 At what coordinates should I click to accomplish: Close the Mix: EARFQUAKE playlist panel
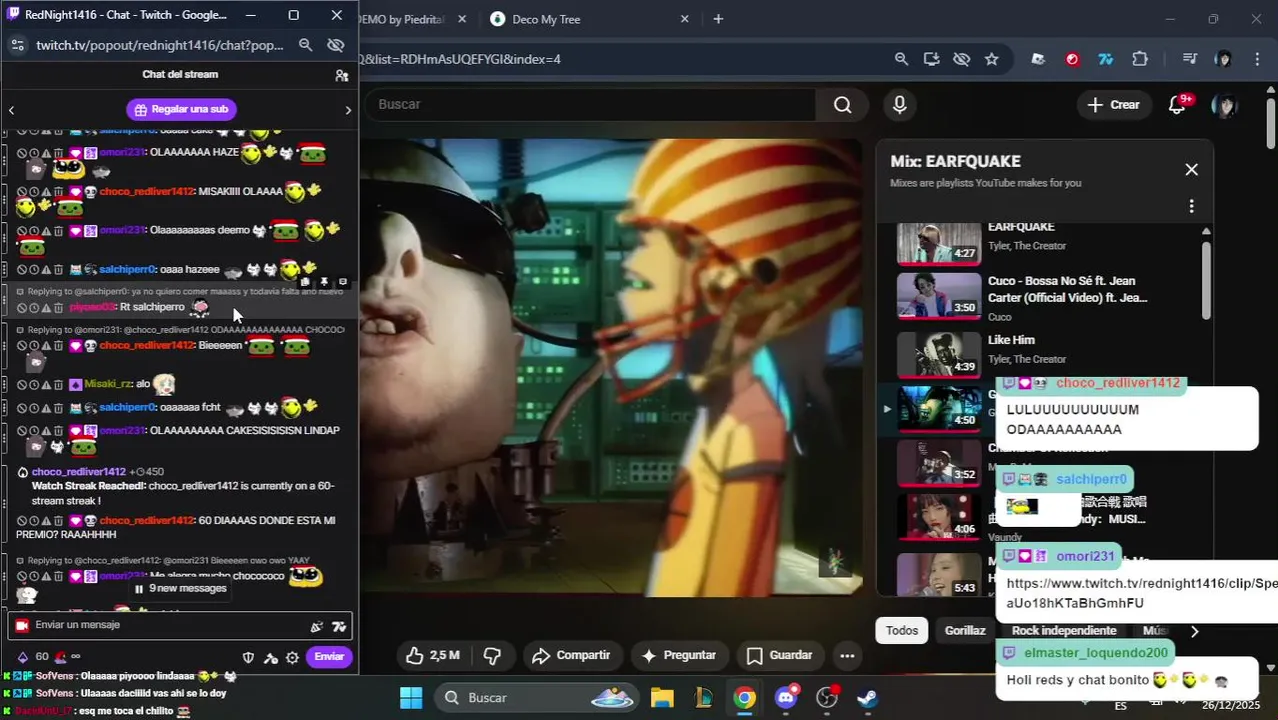point(1191,170)
